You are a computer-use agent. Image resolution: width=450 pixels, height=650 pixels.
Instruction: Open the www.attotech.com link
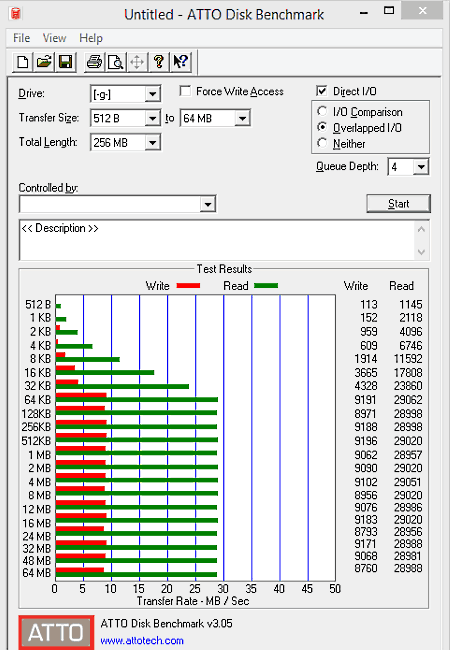point(142,640)
